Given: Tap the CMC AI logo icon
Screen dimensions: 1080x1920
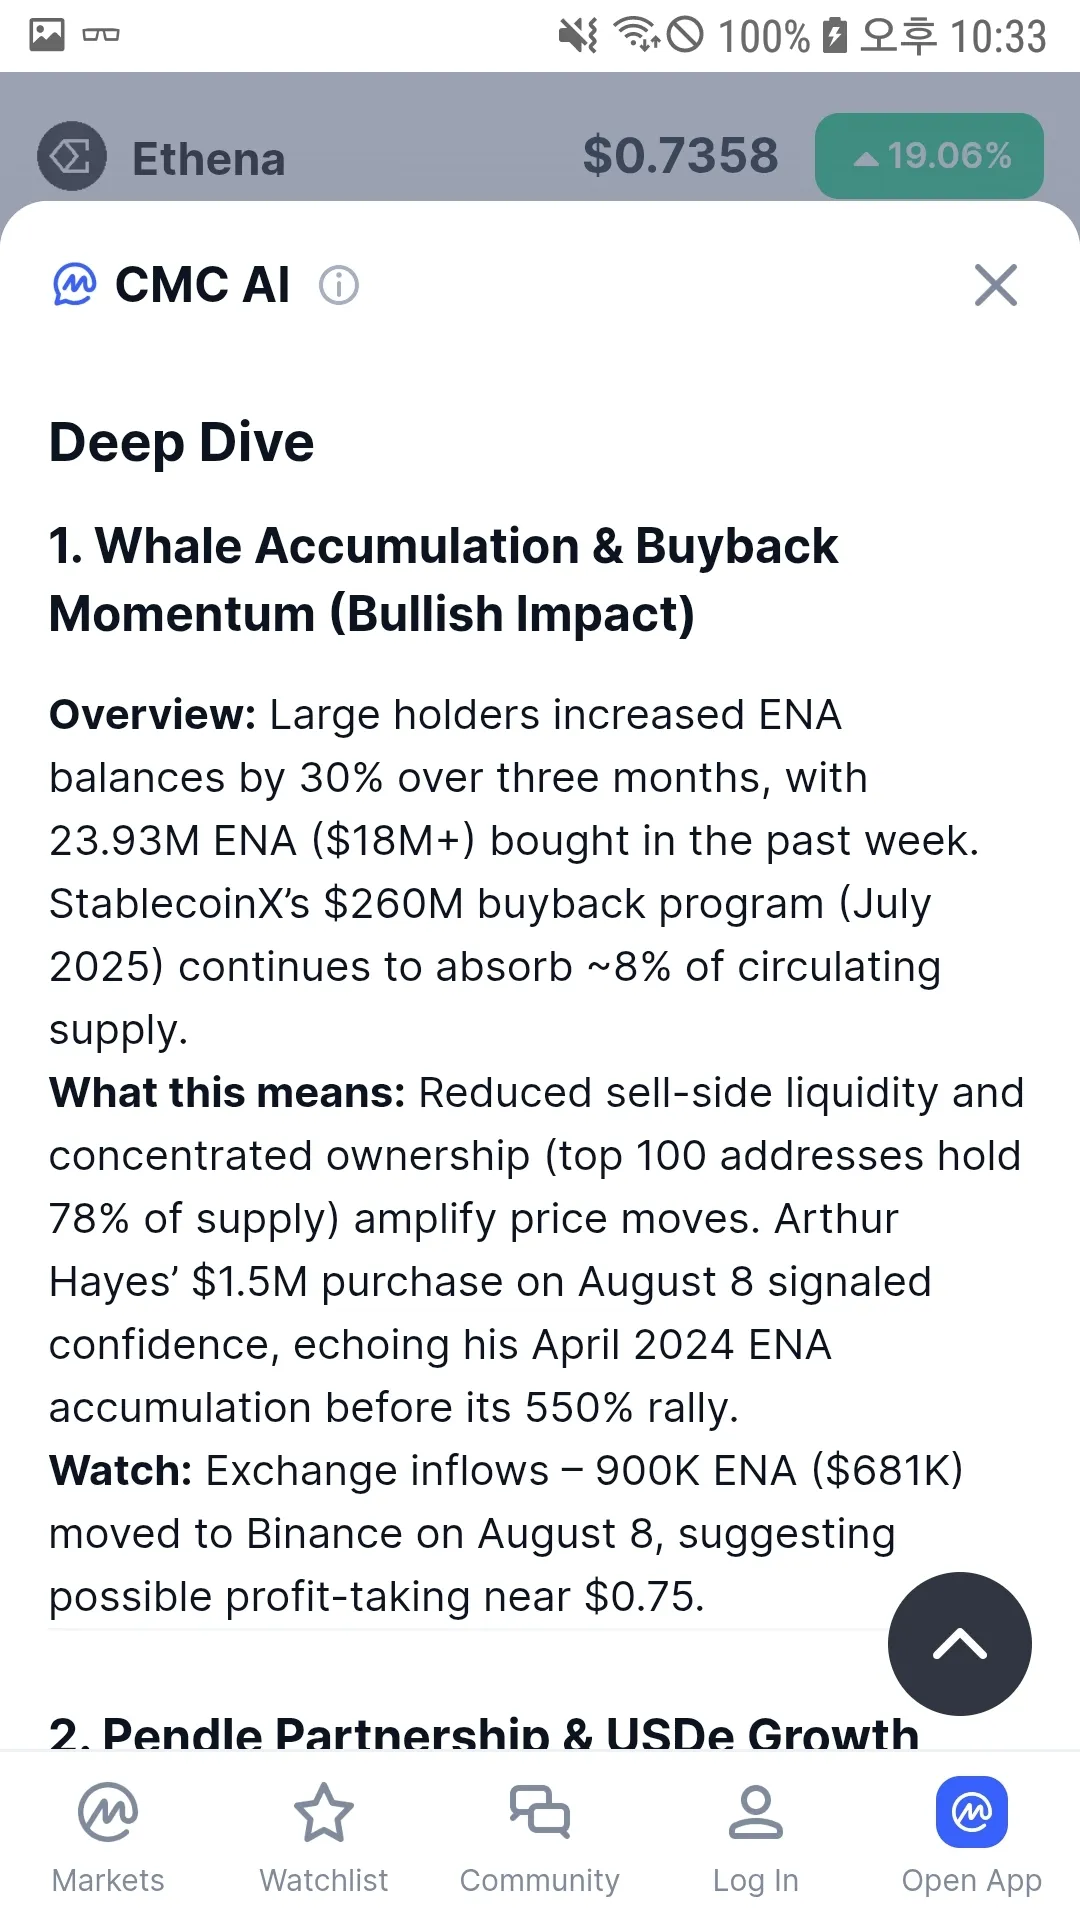Looking at the screenshot, I should point(74,285).
